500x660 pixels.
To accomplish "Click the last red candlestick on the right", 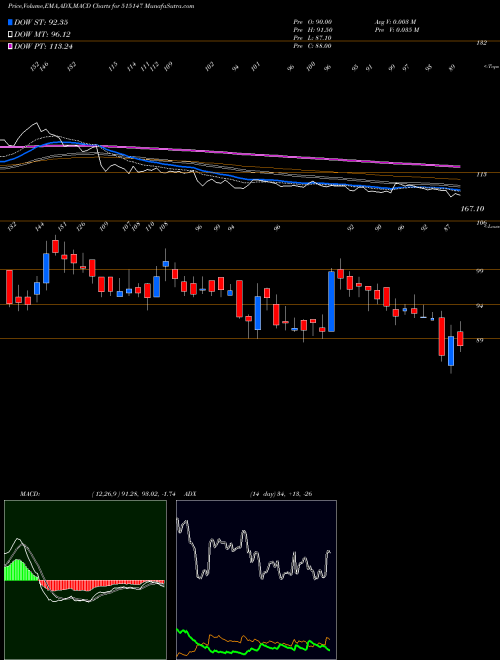I will click(x=460, y=338).
